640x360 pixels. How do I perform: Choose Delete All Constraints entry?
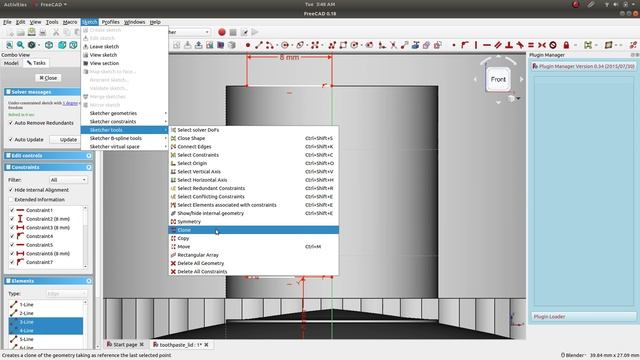[253, 272]
